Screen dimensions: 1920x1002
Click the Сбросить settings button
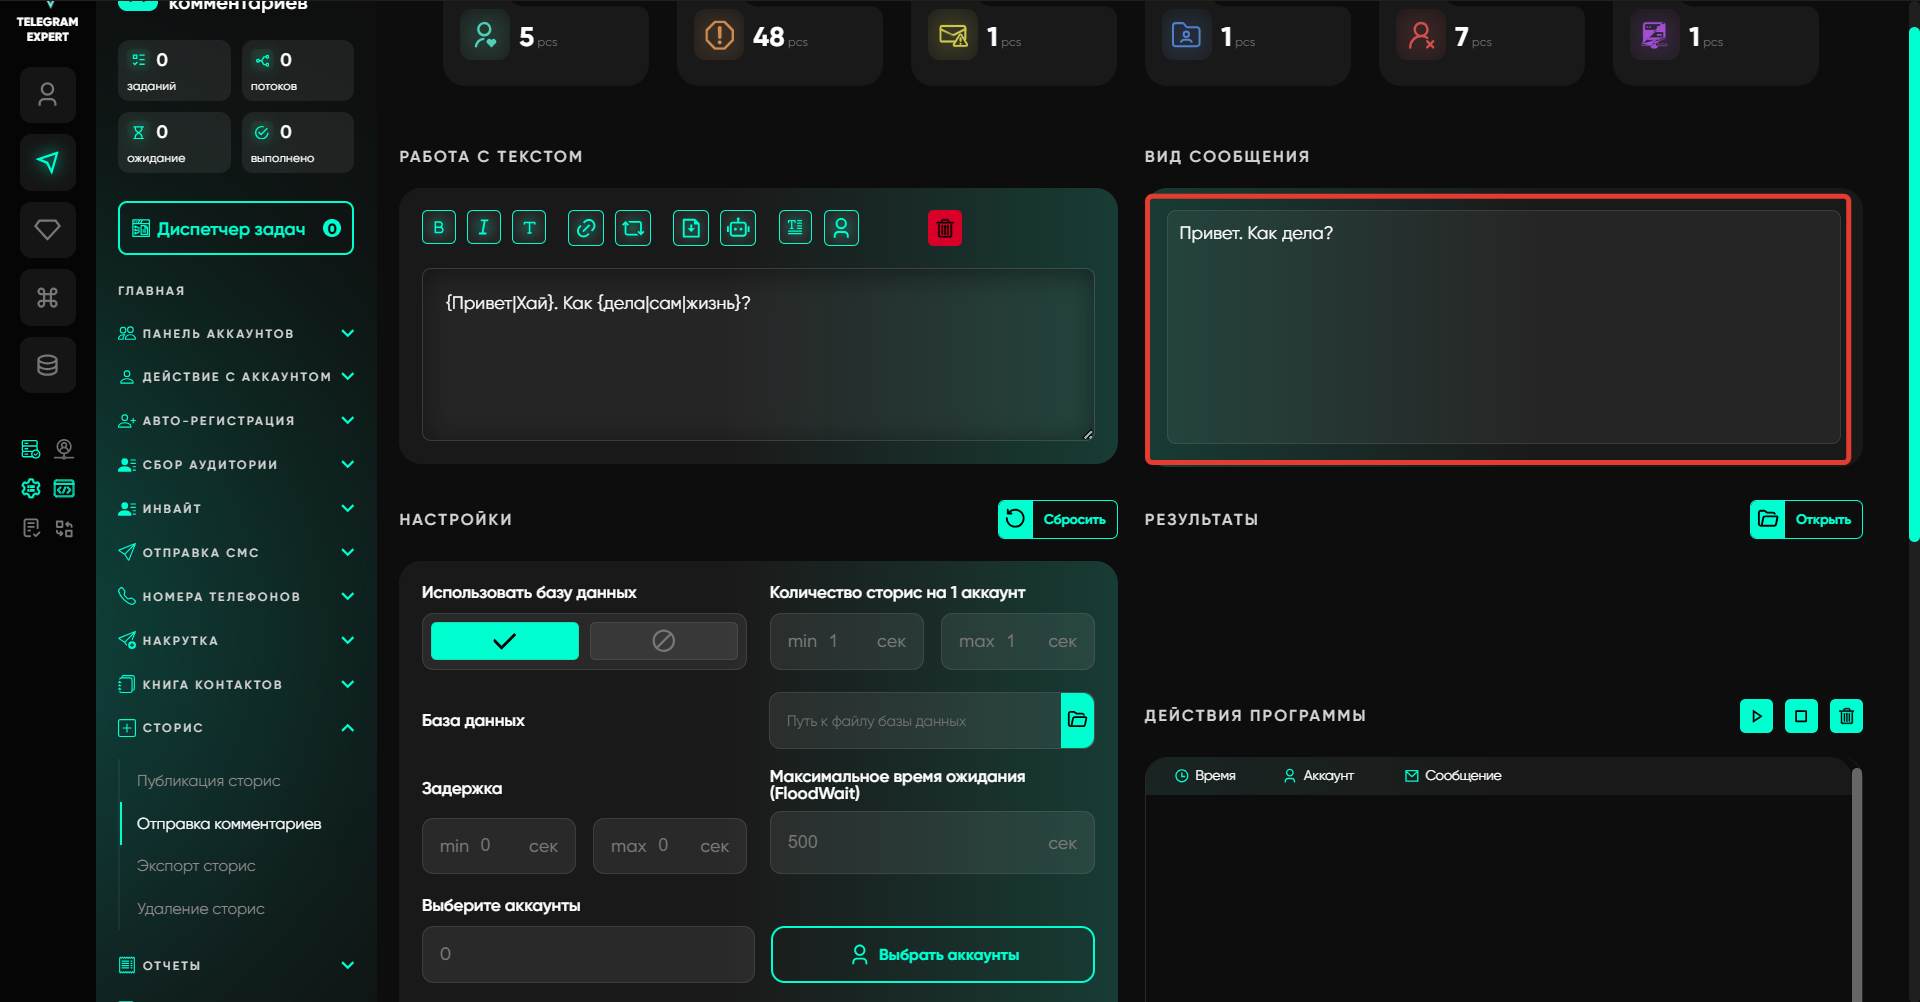pyautogui.click(x=1057, y=519)
